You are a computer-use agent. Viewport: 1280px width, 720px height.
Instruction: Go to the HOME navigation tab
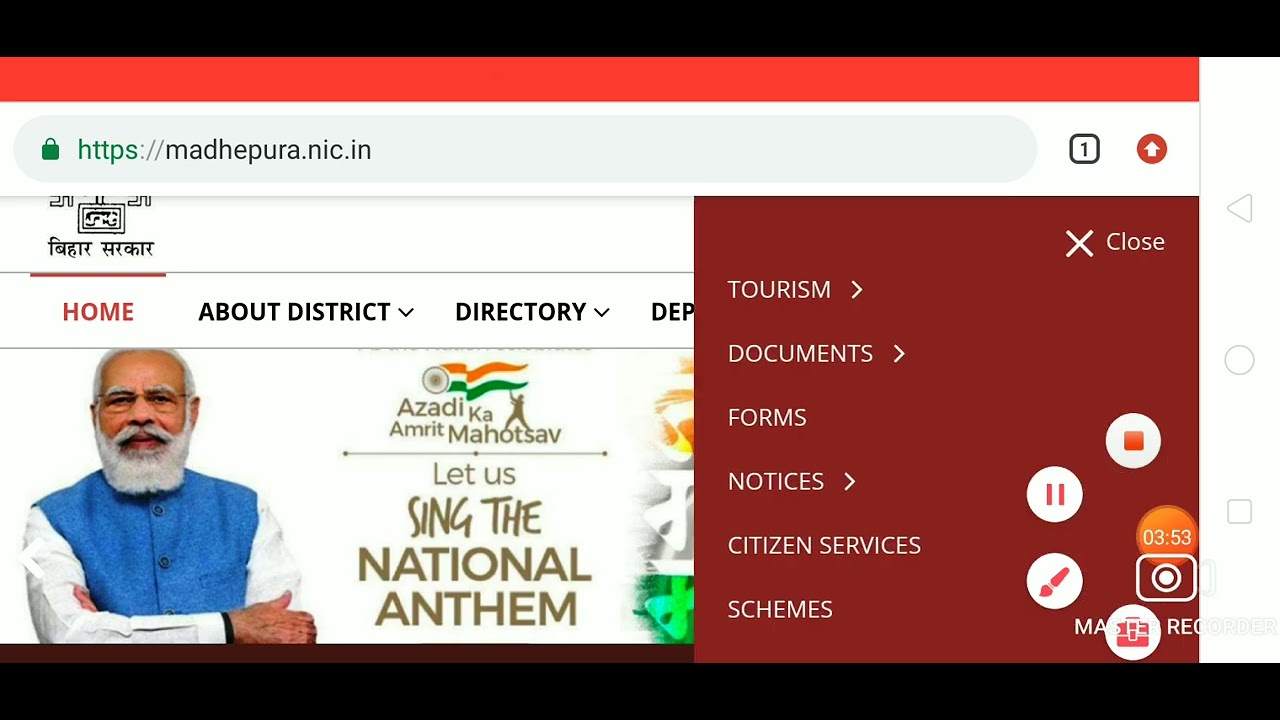[98, 312]
